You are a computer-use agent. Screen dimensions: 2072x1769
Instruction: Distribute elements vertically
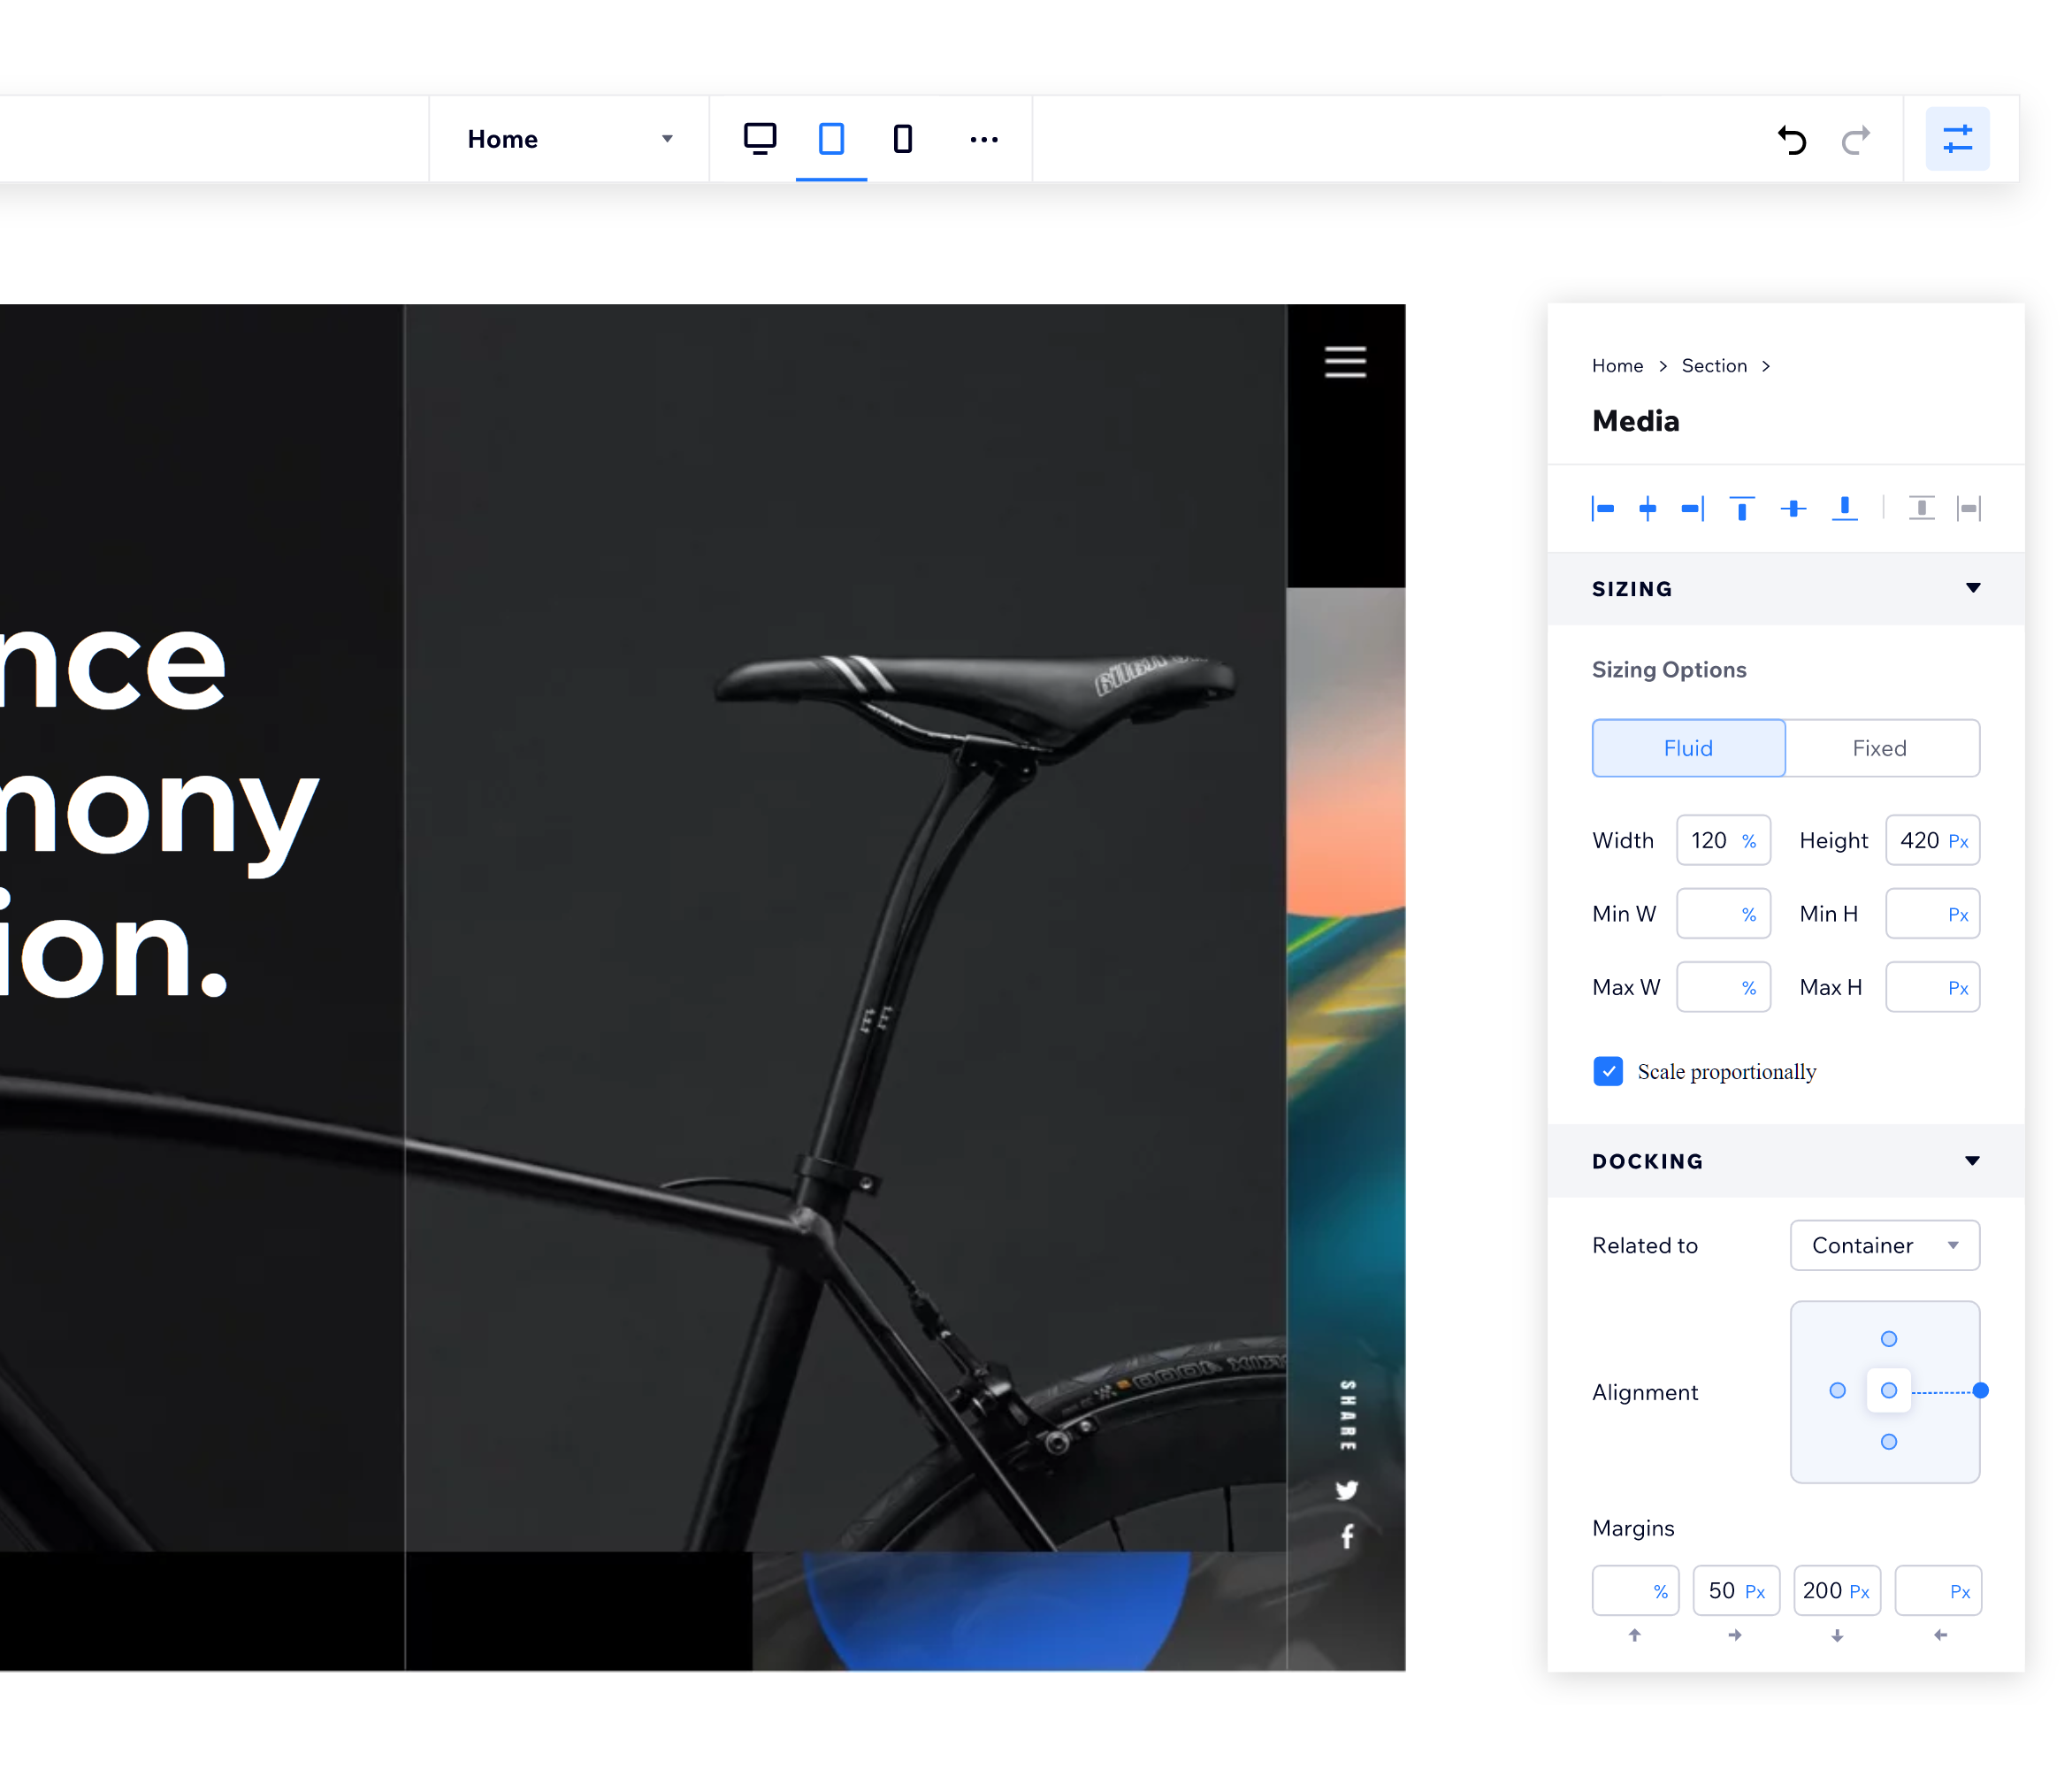[x=1921, y=508]
